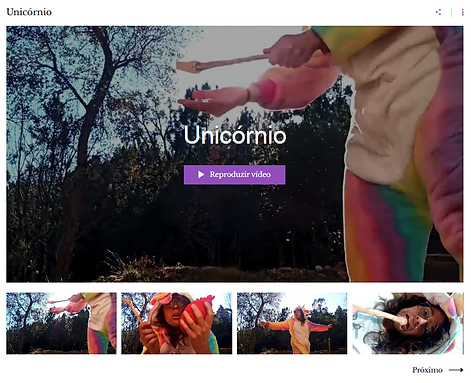The image size is (471, 383).
Task: Click the main video preview image
Action: tap(235, 154)
